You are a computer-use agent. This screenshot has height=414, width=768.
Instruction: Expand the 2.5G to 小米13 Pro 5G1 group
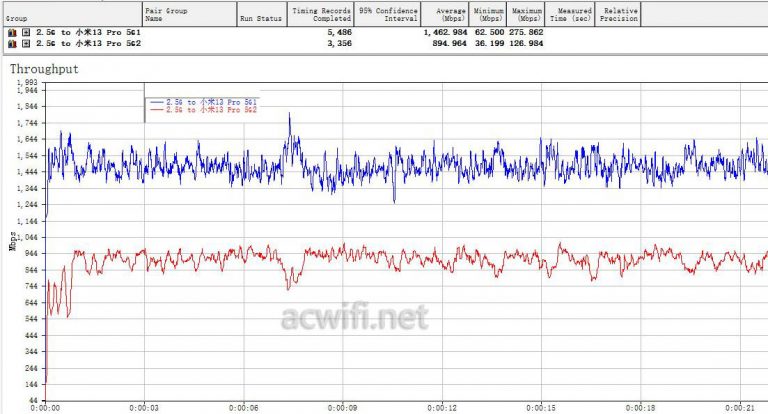click(25, 33)
